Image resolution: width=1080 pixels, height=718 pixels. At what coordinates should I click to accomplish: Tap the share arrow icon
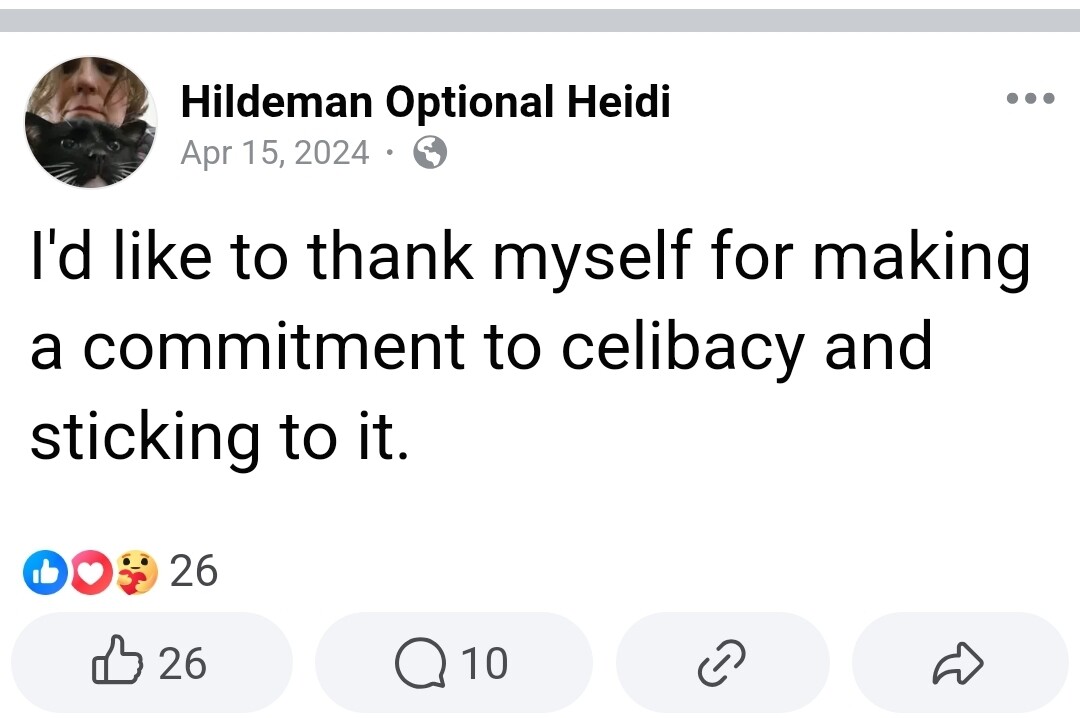[x=959, y=663]
